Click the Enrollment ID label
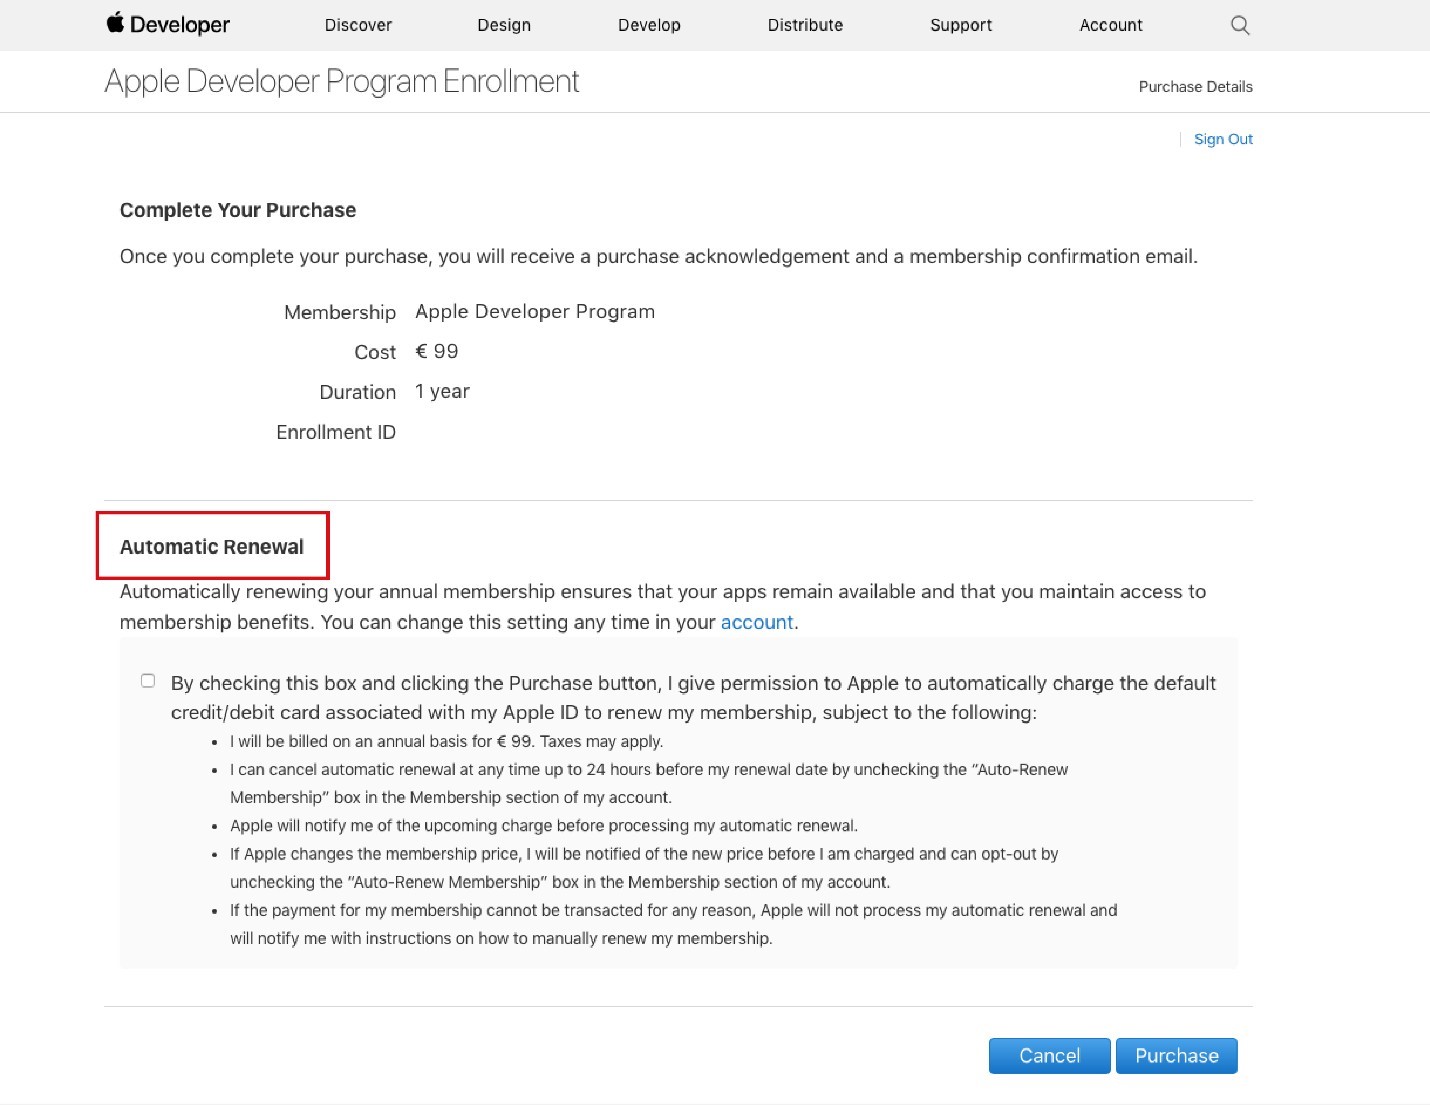Screen dimensions: 1430x1105 point(336,432)
